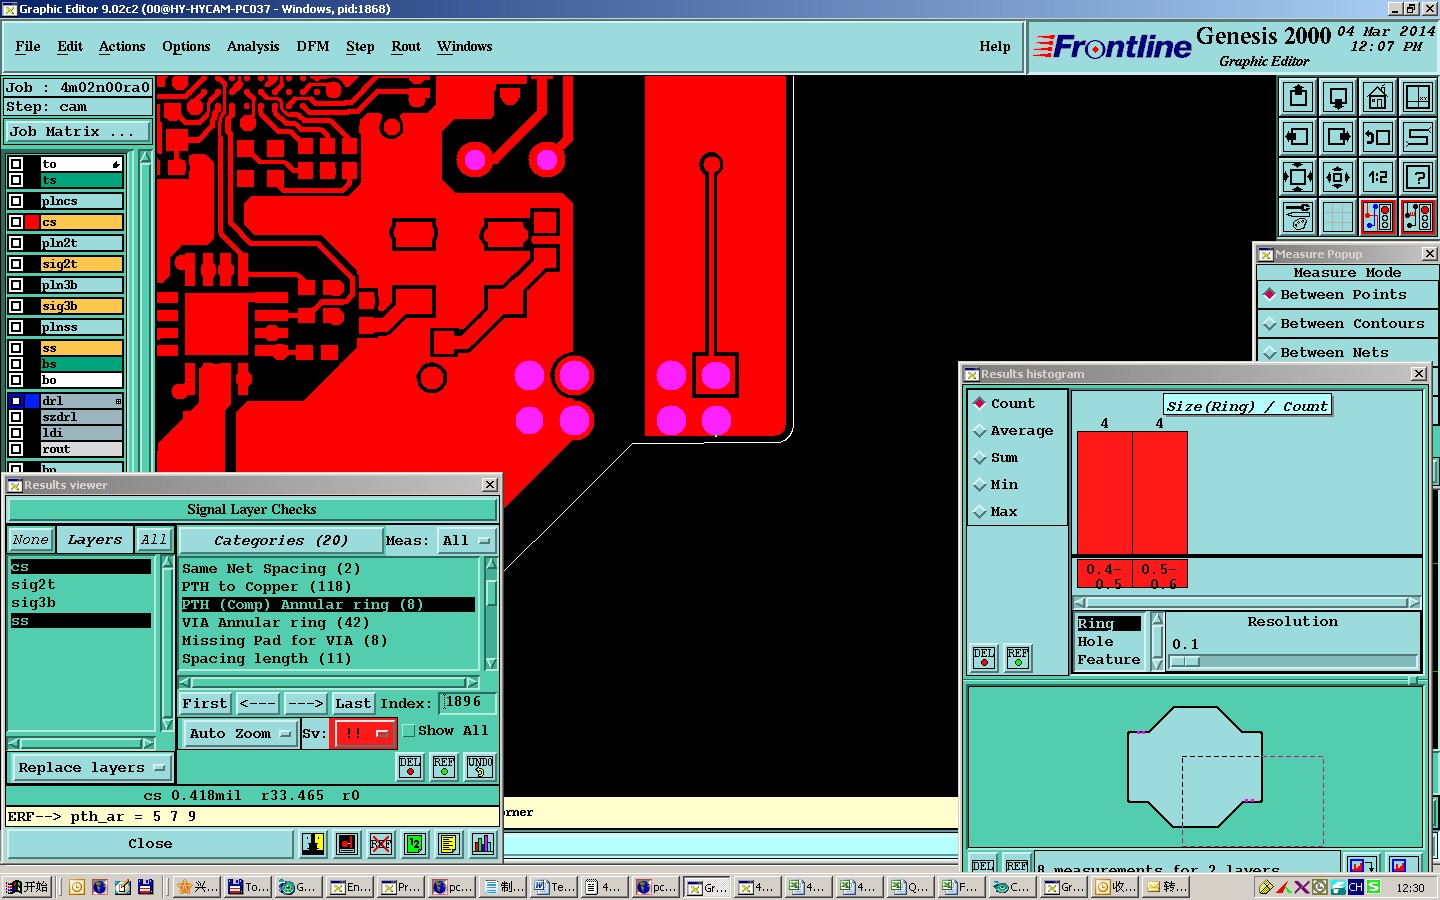Image resolution: width=1440 pixels, height=900 pixels.
Task: Click the Home view icon
Action: pyautogui.click(x=1378, y=97)
